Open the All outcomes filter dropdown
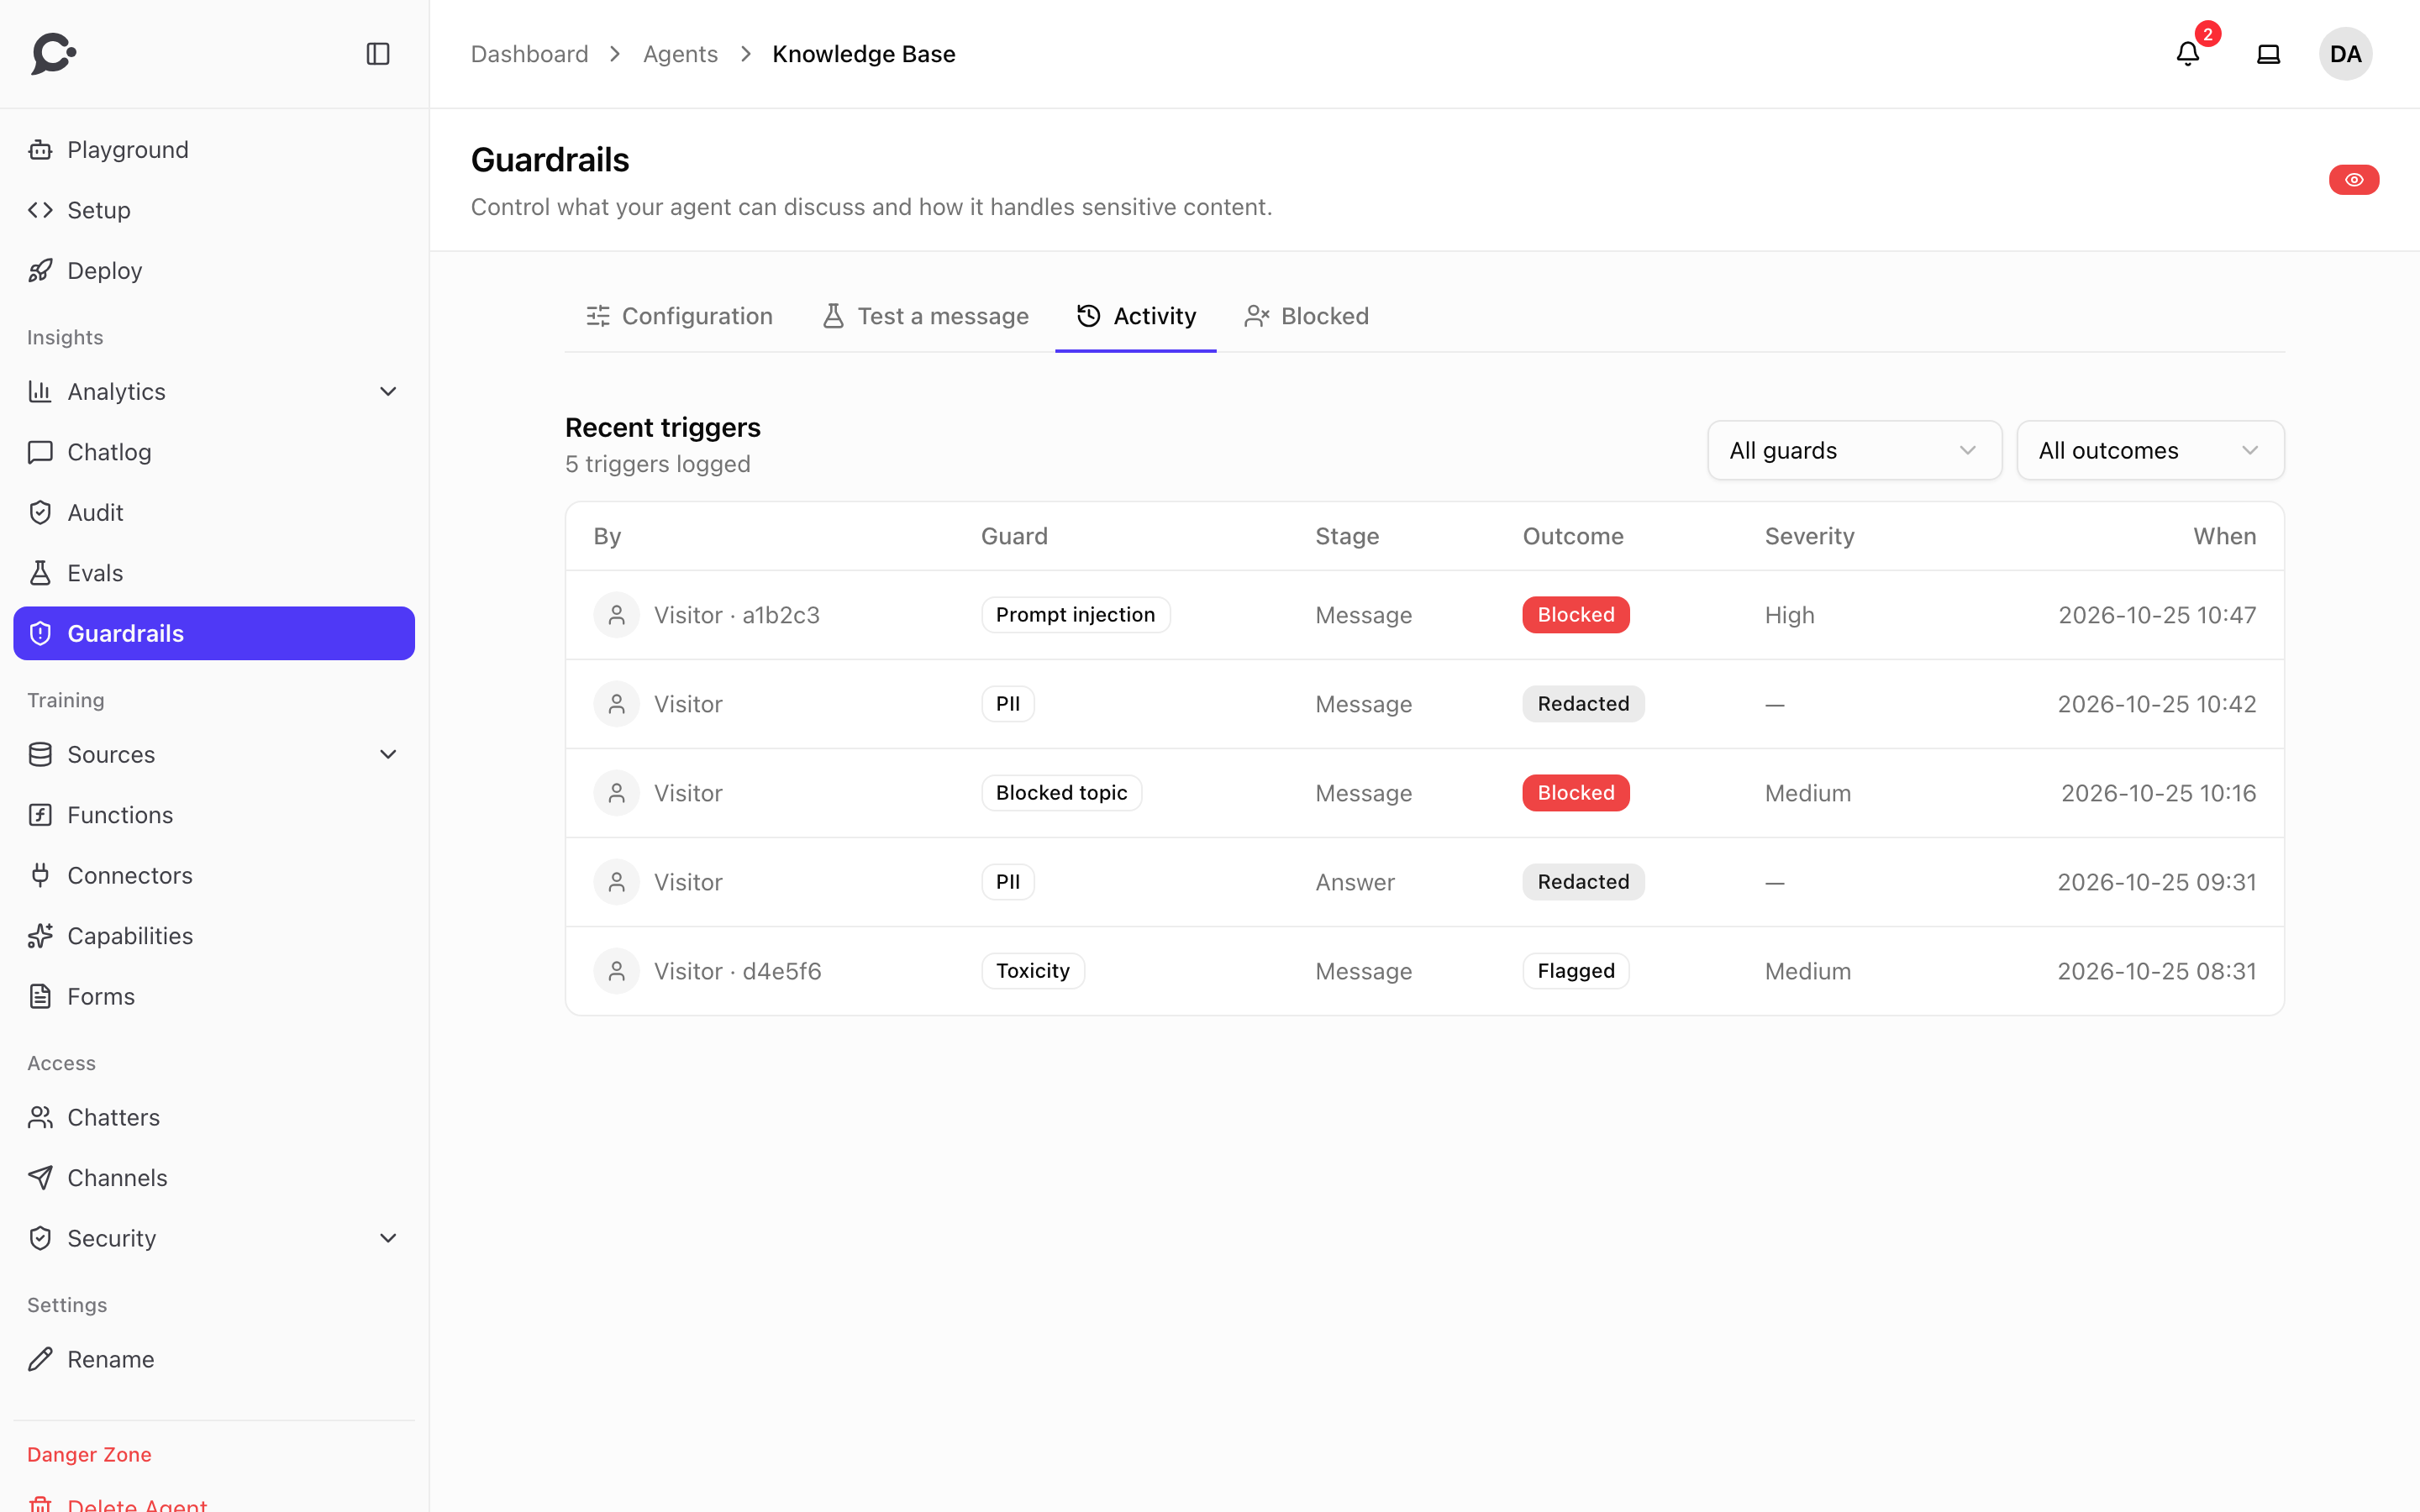2420x1512 pixels. [2150, 450]
